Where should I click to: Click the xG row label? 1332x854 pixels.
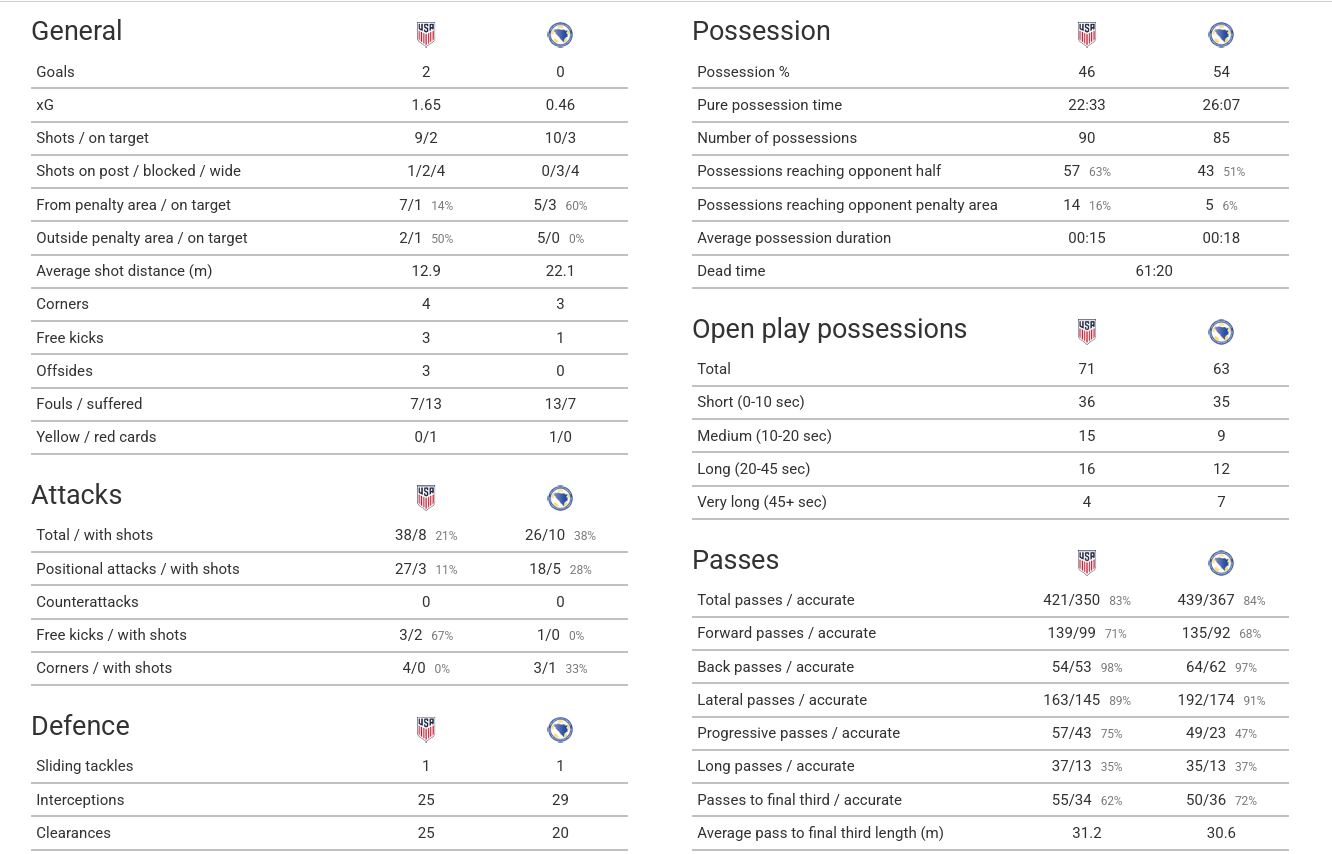pos(46,105)
